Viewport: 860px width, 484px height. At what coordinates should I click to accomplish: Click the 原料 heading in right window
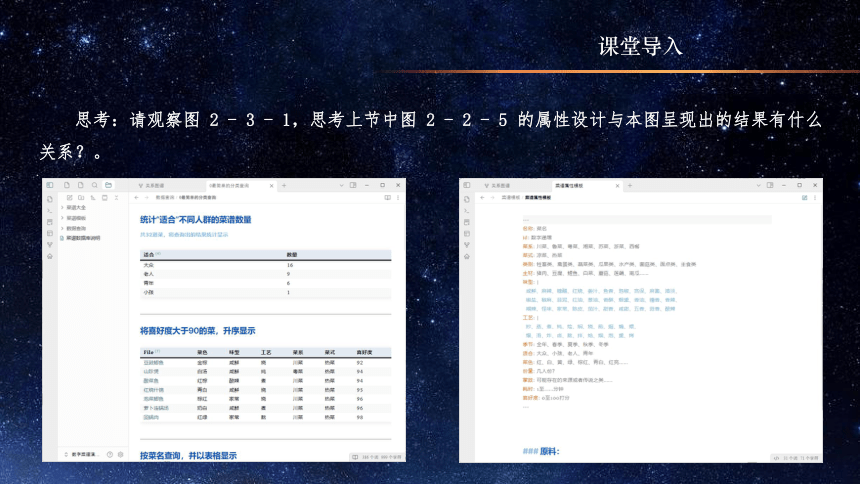(x=549, y=451)
